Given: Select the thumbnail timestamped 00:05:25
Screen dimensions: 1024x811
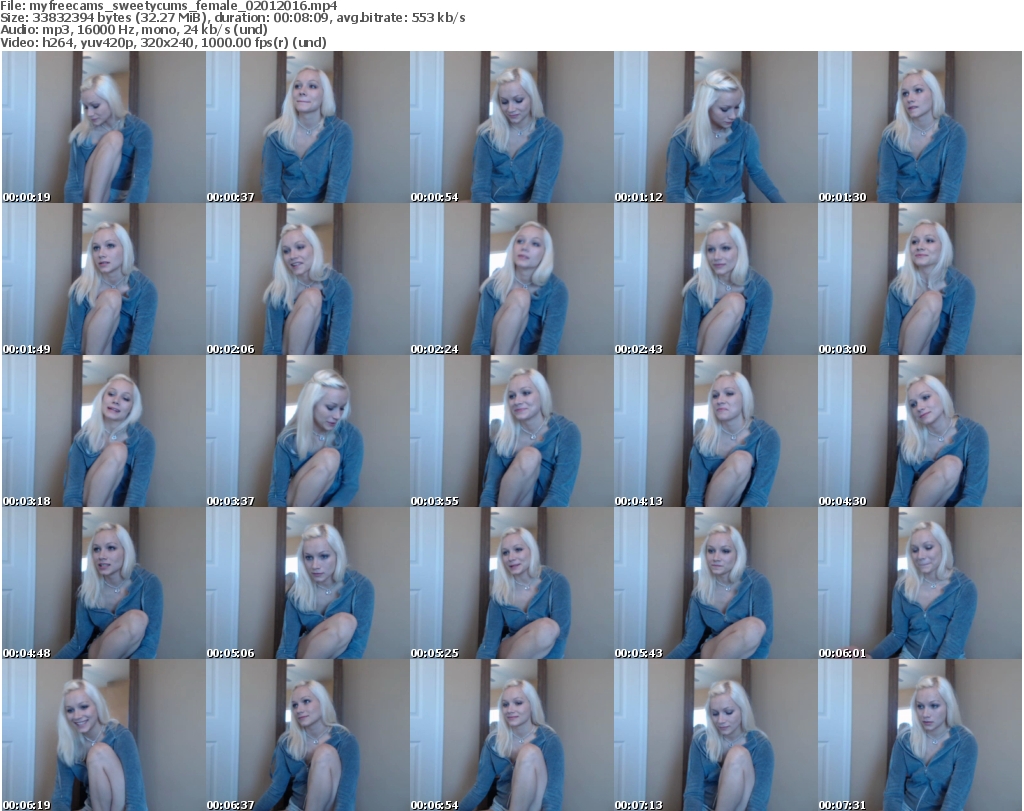Looking at the screenshot, I should [511, 584].
